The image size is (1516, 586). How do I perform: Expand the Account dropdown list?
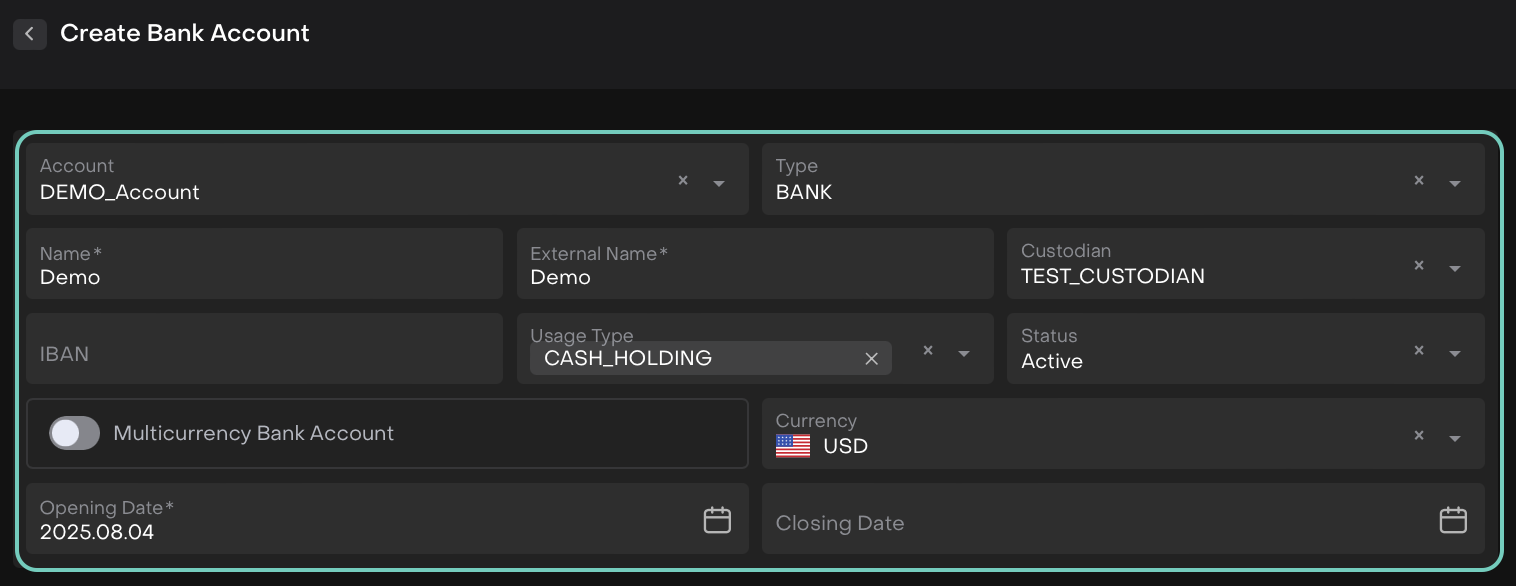tap(719, 183)
